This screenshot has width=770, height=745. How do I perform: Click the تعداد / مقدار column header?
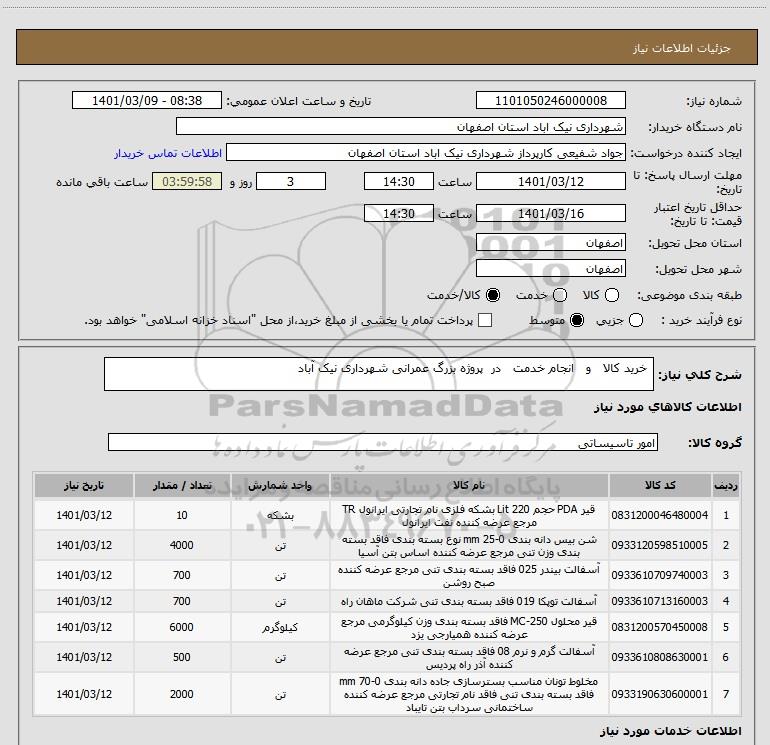pos(182,485)
